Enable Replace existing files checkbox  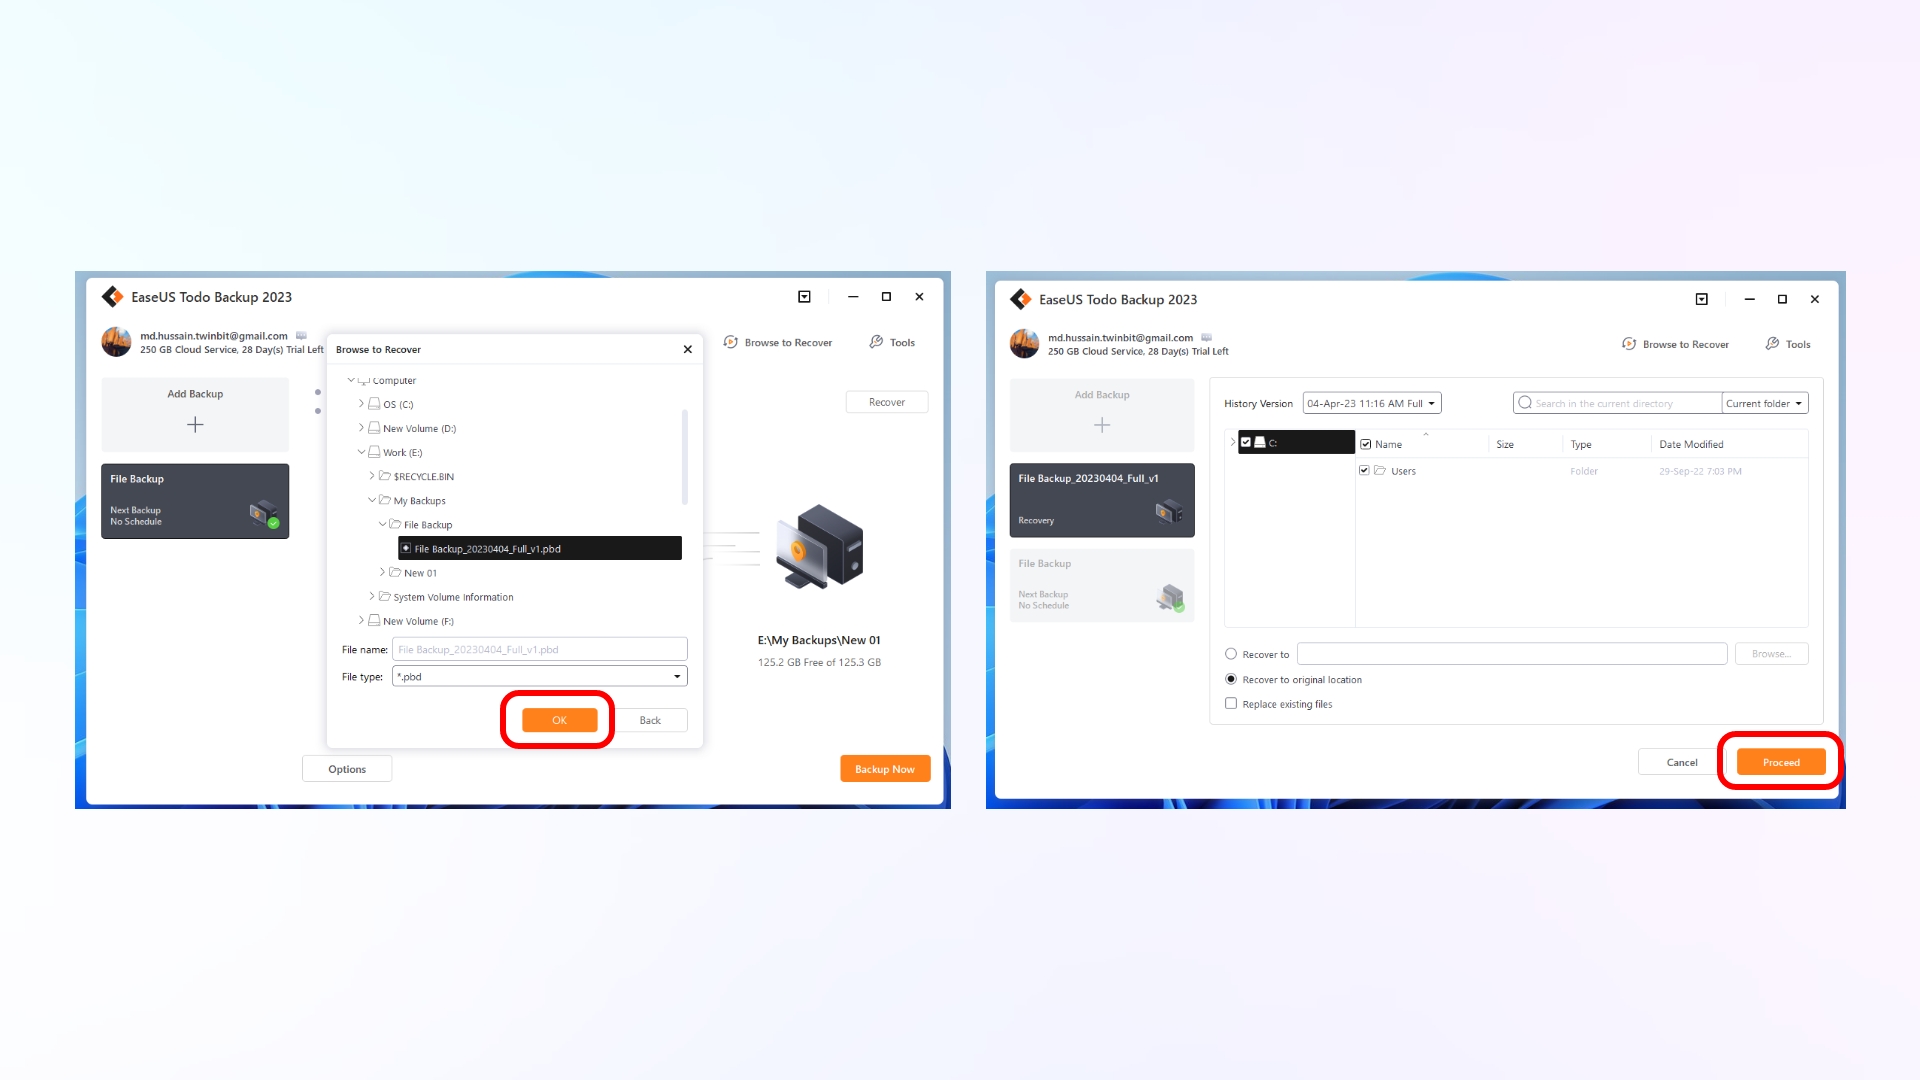click(1232, 703)
